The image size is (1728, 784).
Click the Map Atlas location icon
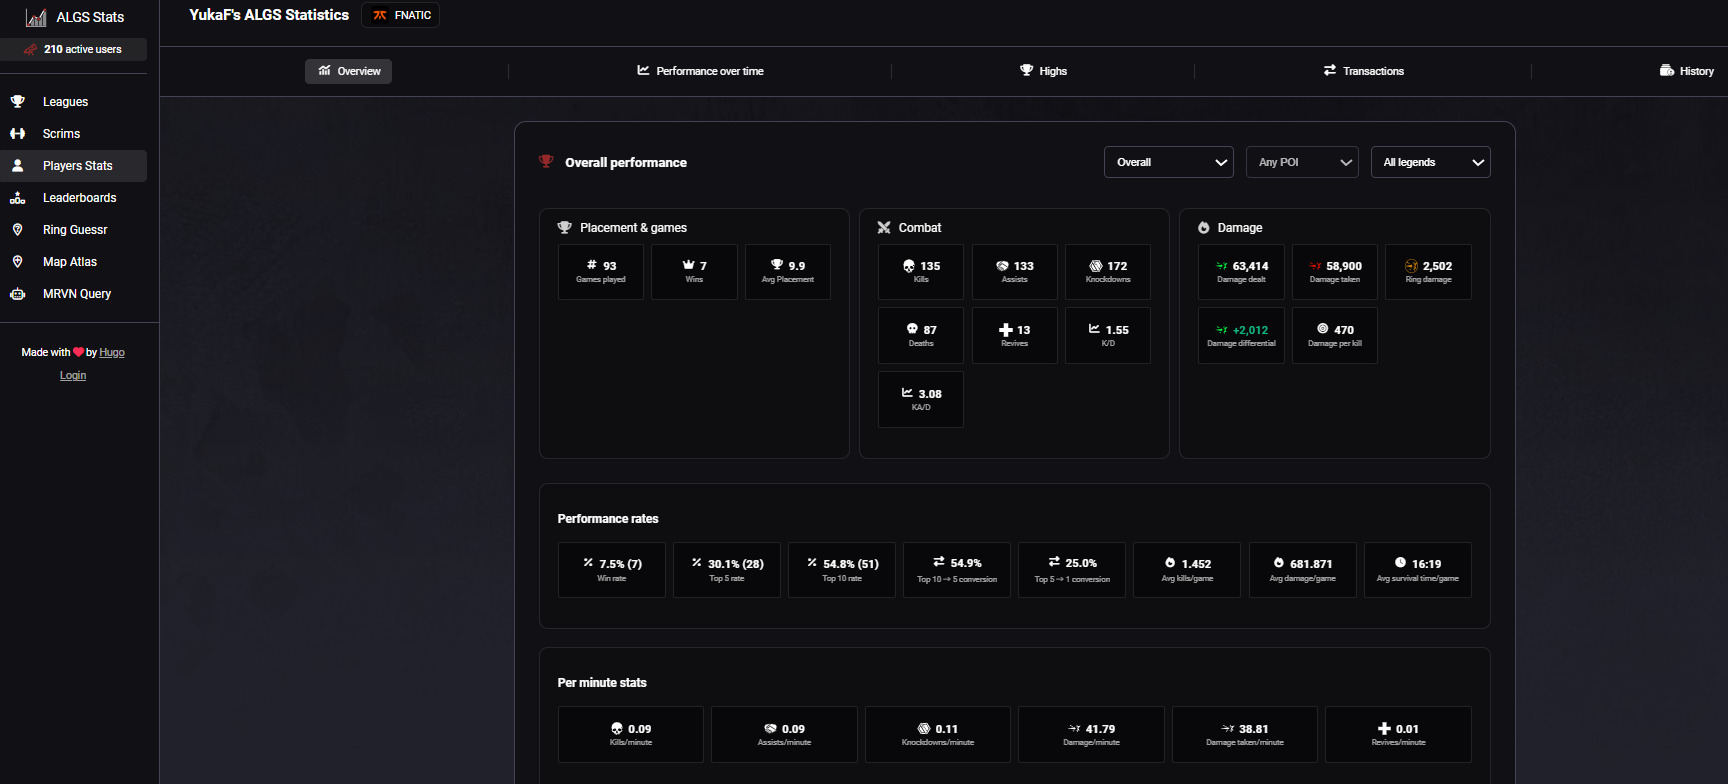tap(18, 262)
